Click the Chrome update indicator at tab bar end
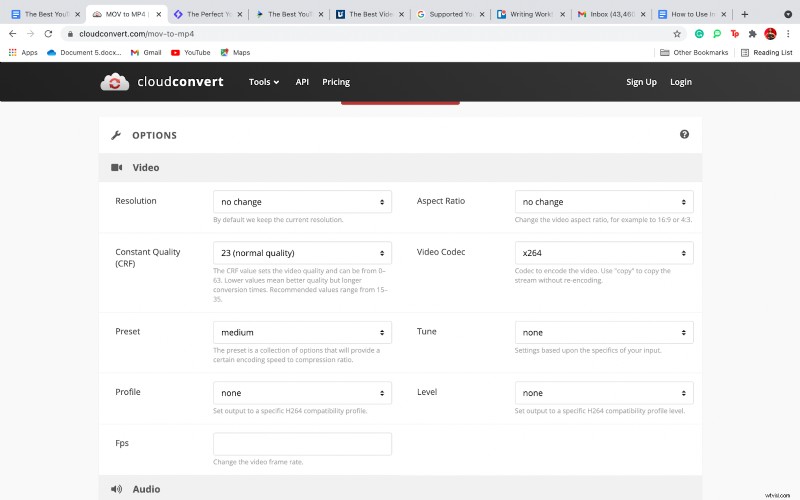Screen dimensions: 800x500 [x=788, y=14]
